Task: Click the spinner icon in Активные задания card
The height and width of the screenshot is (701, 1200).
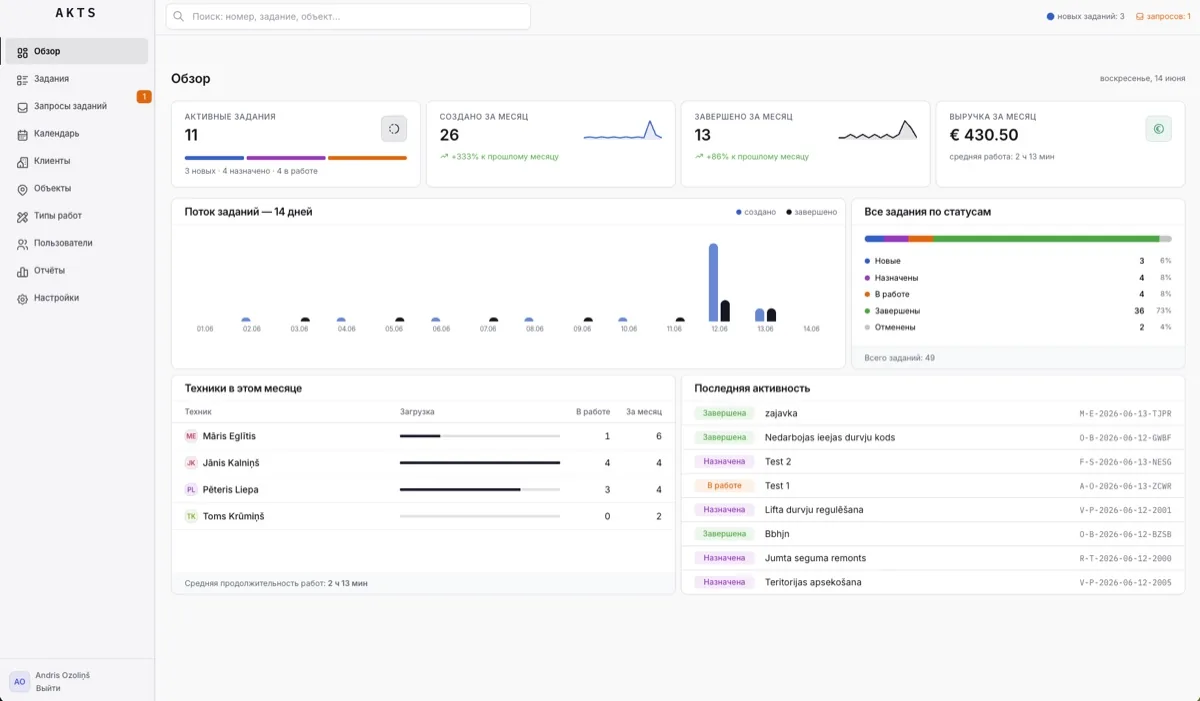Action: 394,128
